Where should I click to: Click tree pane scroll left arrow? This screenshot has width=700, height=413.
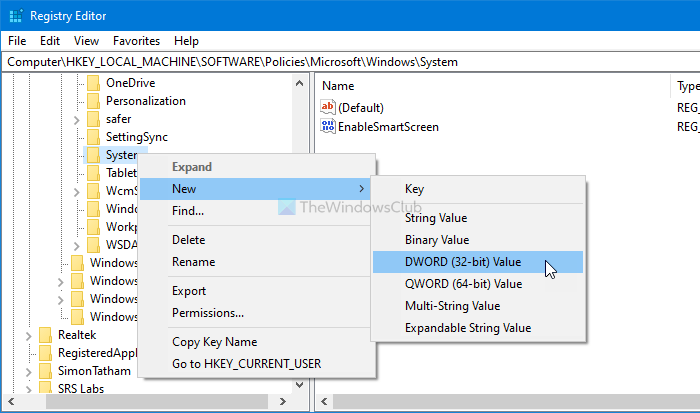click(11, 401)
